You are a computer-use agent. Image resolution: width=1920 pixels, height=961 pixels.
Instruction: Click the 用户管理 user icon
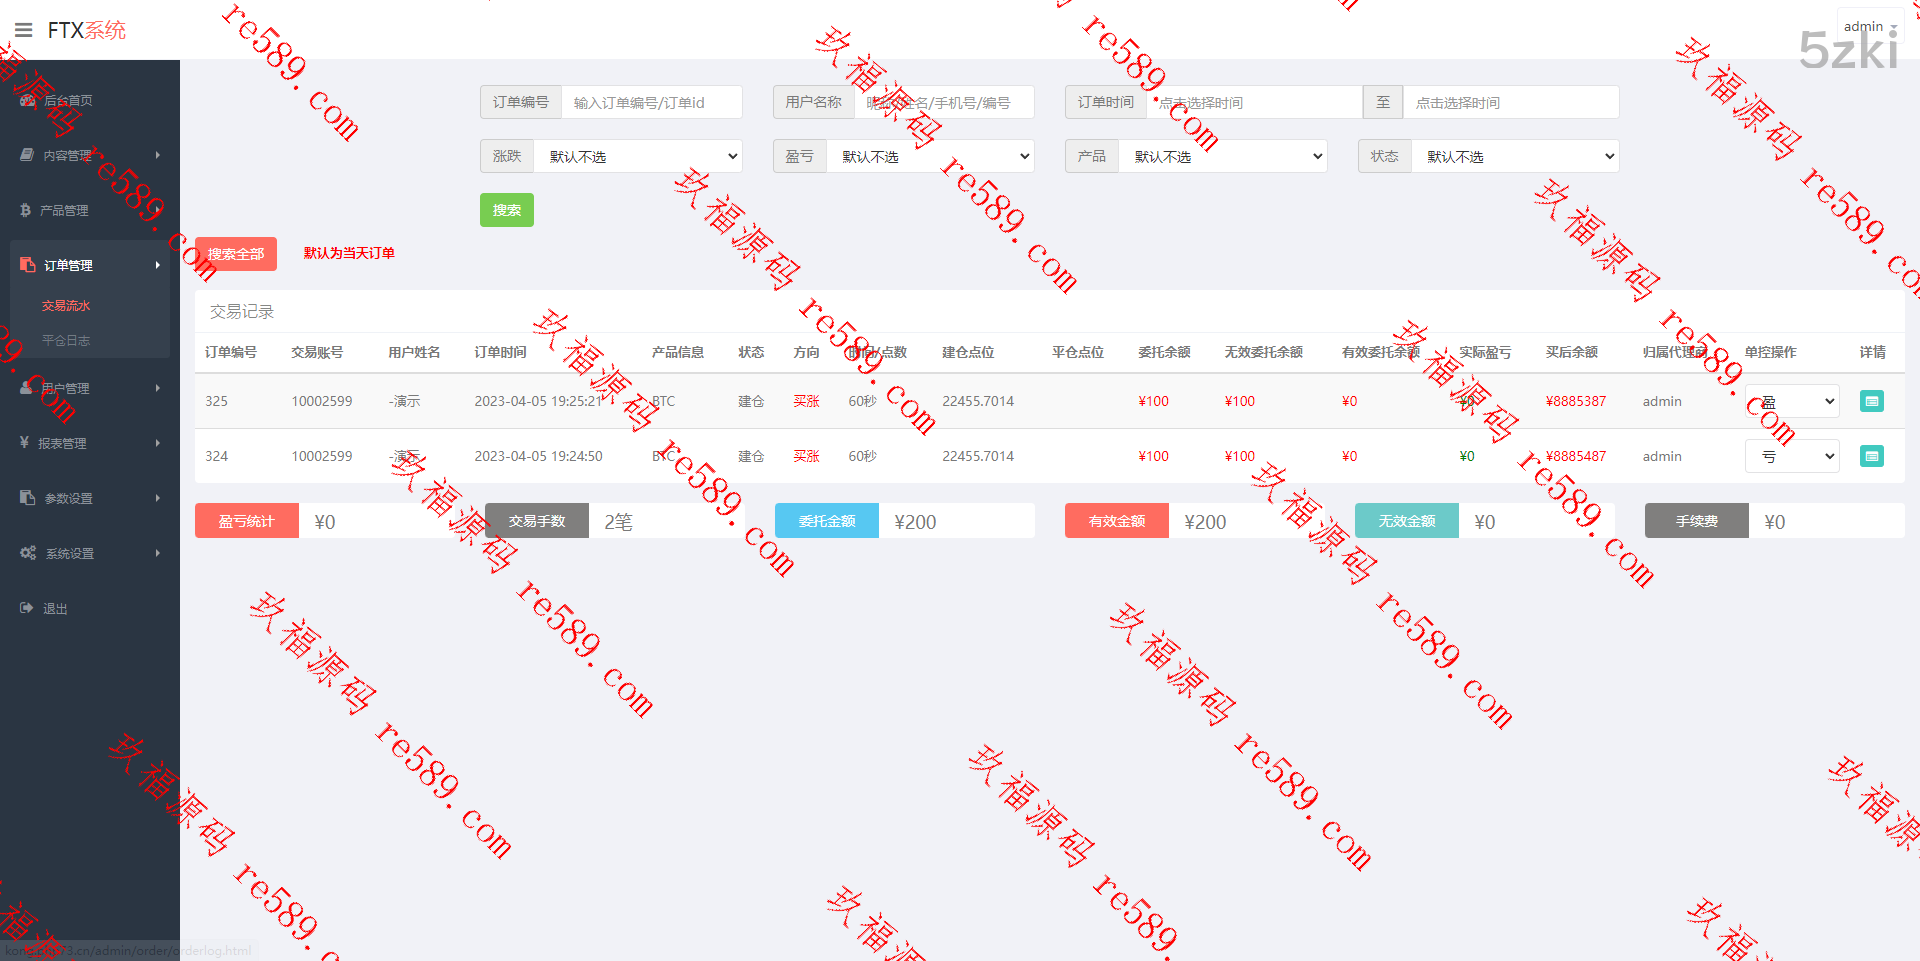[26, 388]
